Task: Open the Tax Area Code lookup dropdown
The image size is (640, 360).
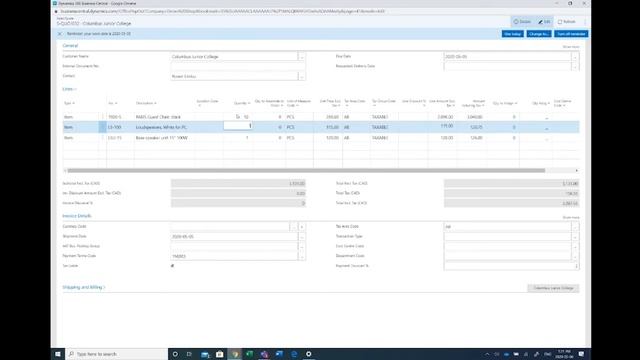Action: pos(575,227)
